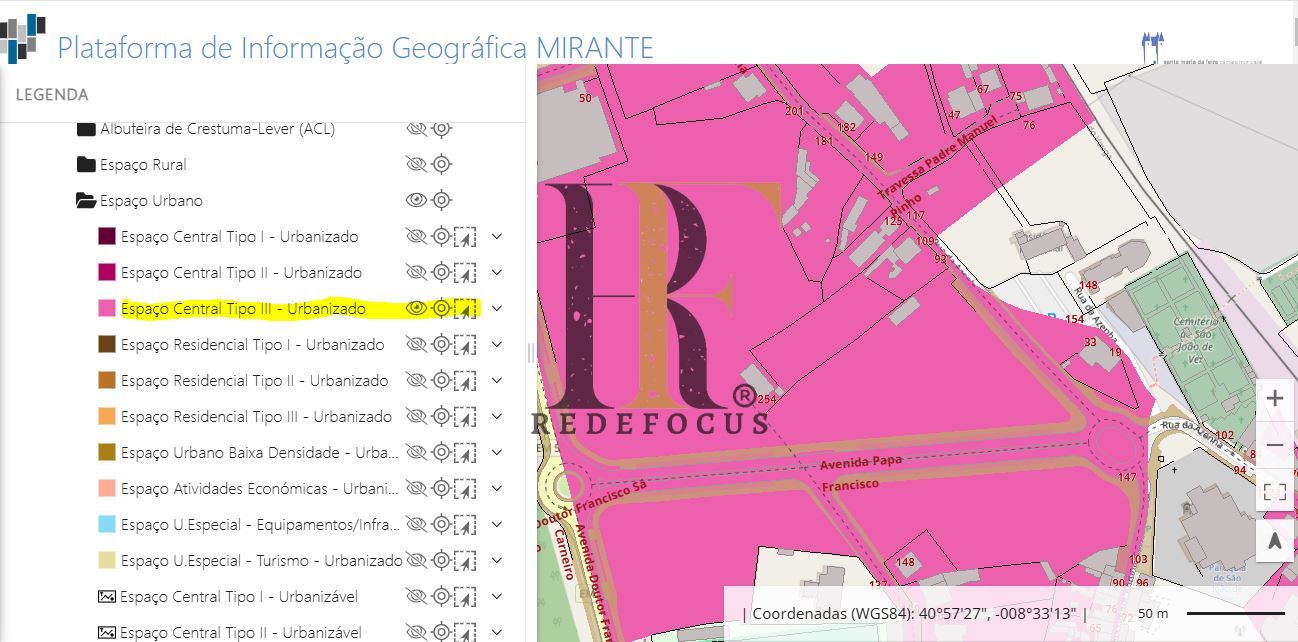The width and height of the screenshot is (1298, 642).
Task: Open the Espaço Rural folder
Action: (86, 164)
